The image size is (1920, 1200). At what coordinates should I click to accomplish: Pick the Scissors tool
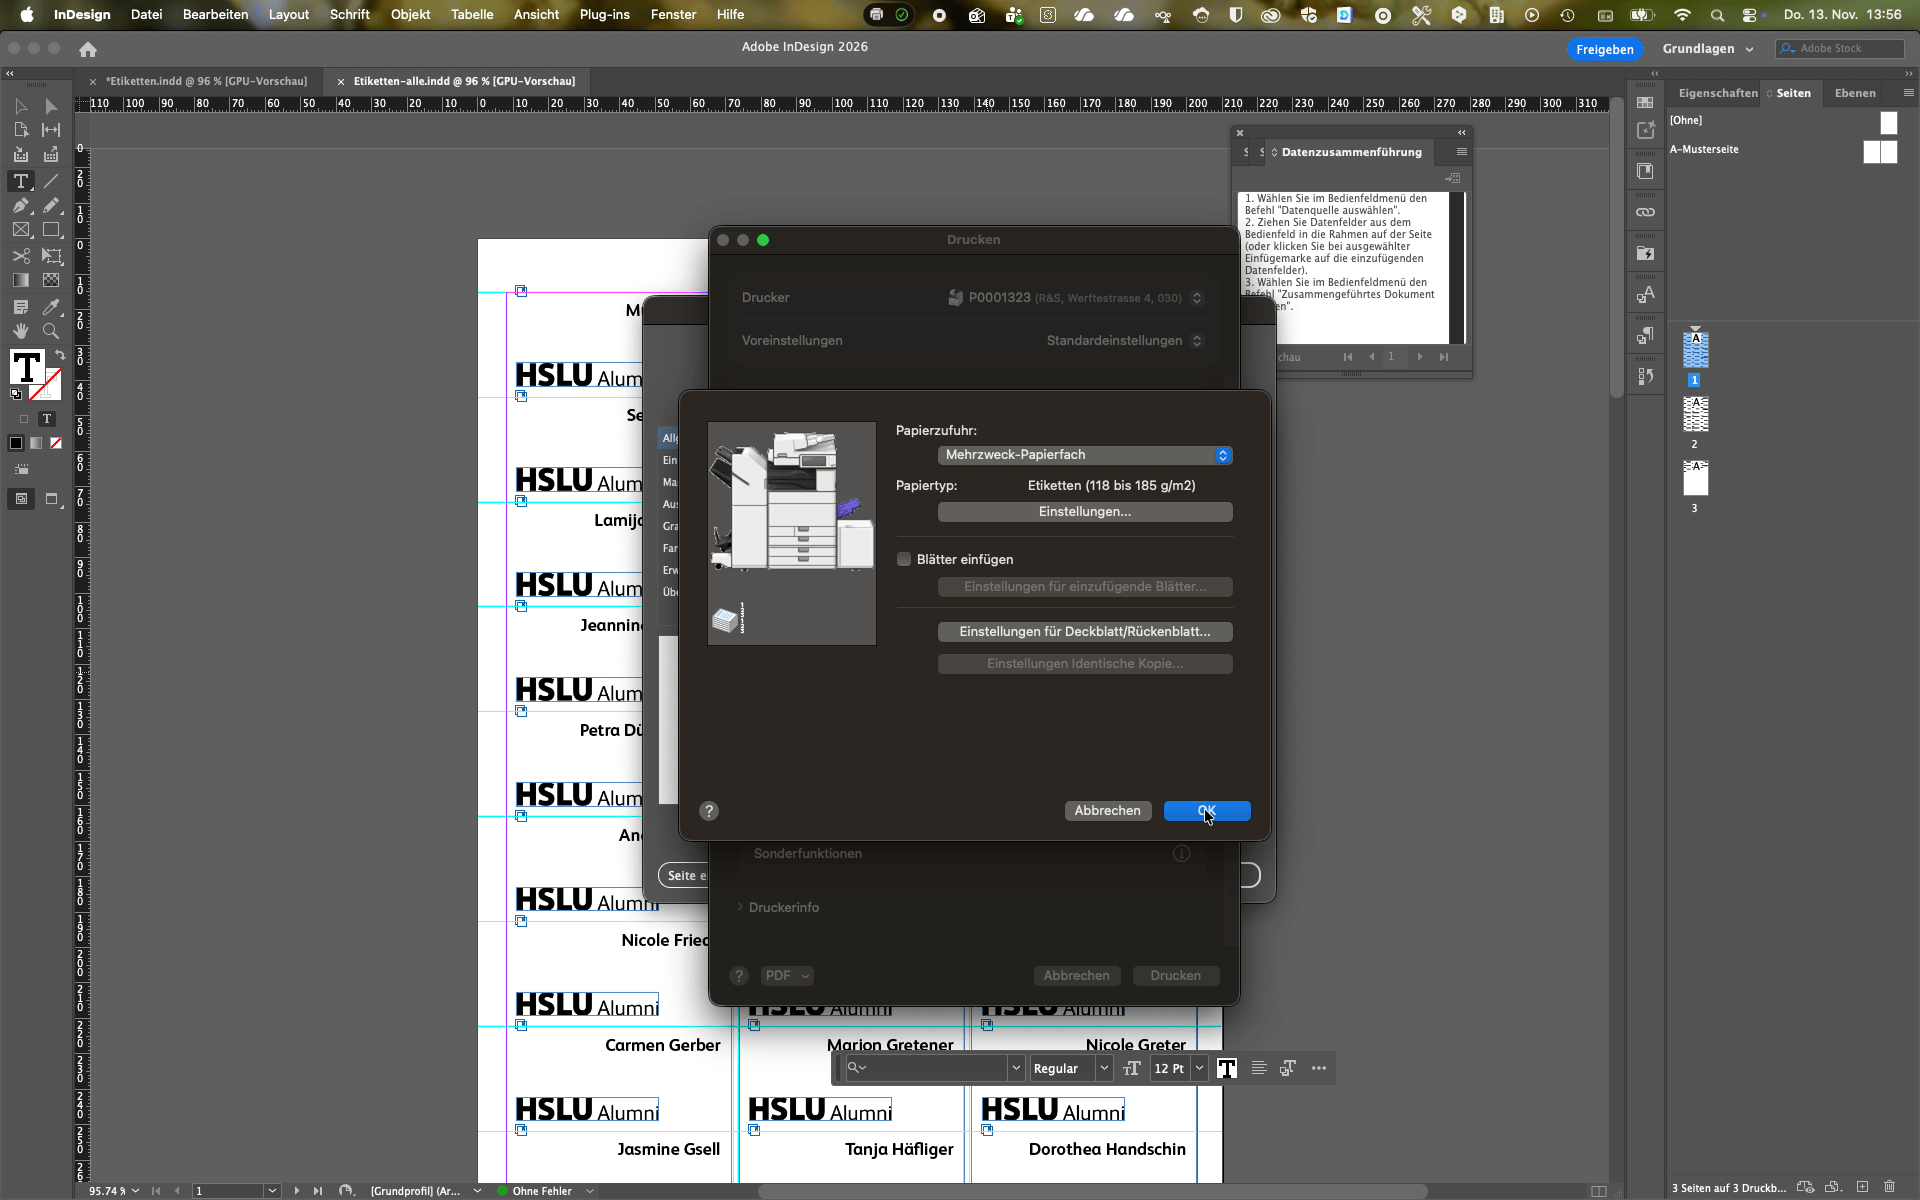coord(21,256)
